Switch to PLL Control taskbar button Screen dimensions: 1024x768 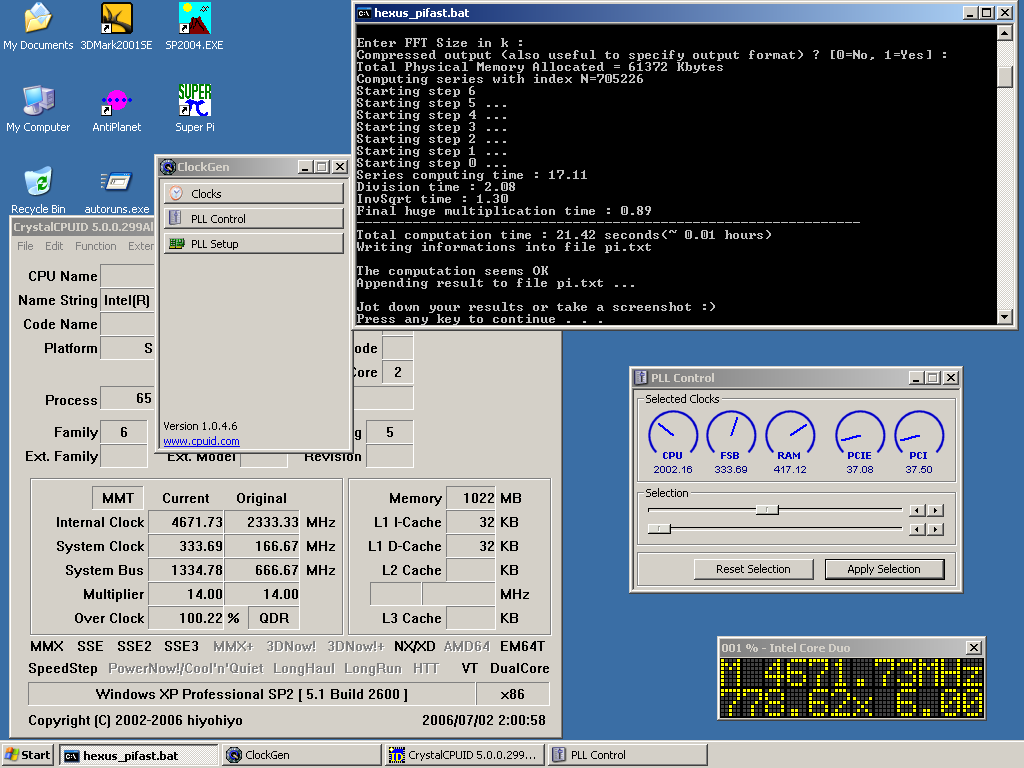click(628, 756)
